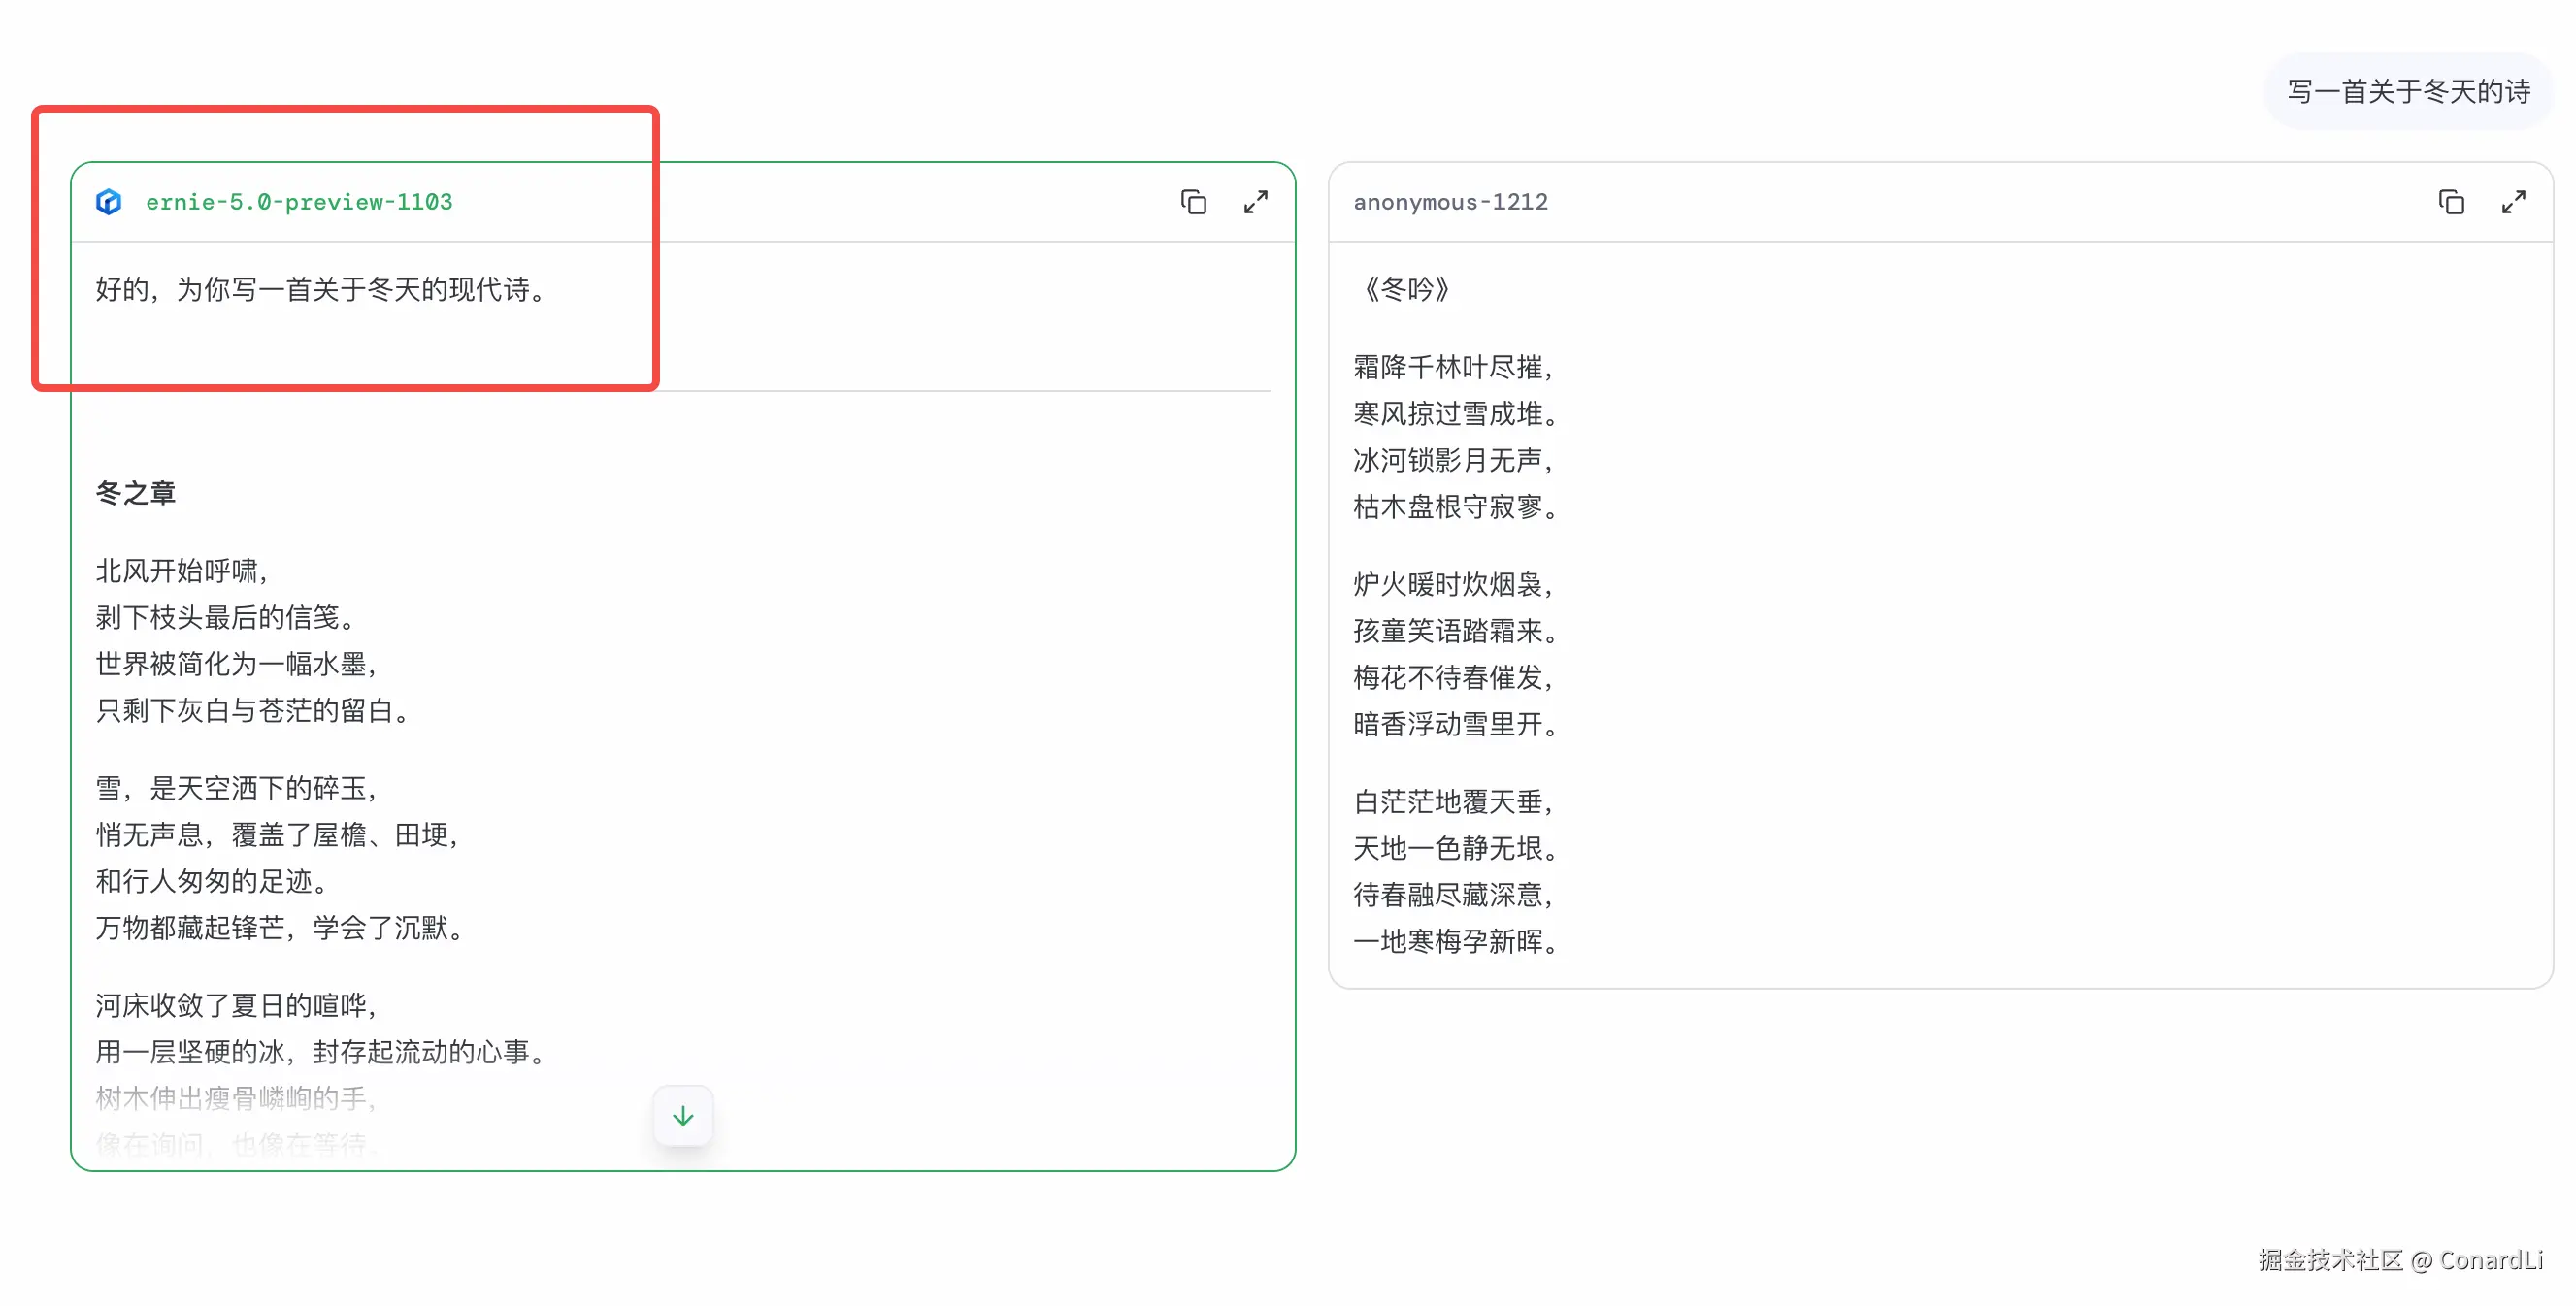This screenshot has height=1306, width=2576.
Task: Copy the ernie-5.0-preview response
Action: 1193,202
